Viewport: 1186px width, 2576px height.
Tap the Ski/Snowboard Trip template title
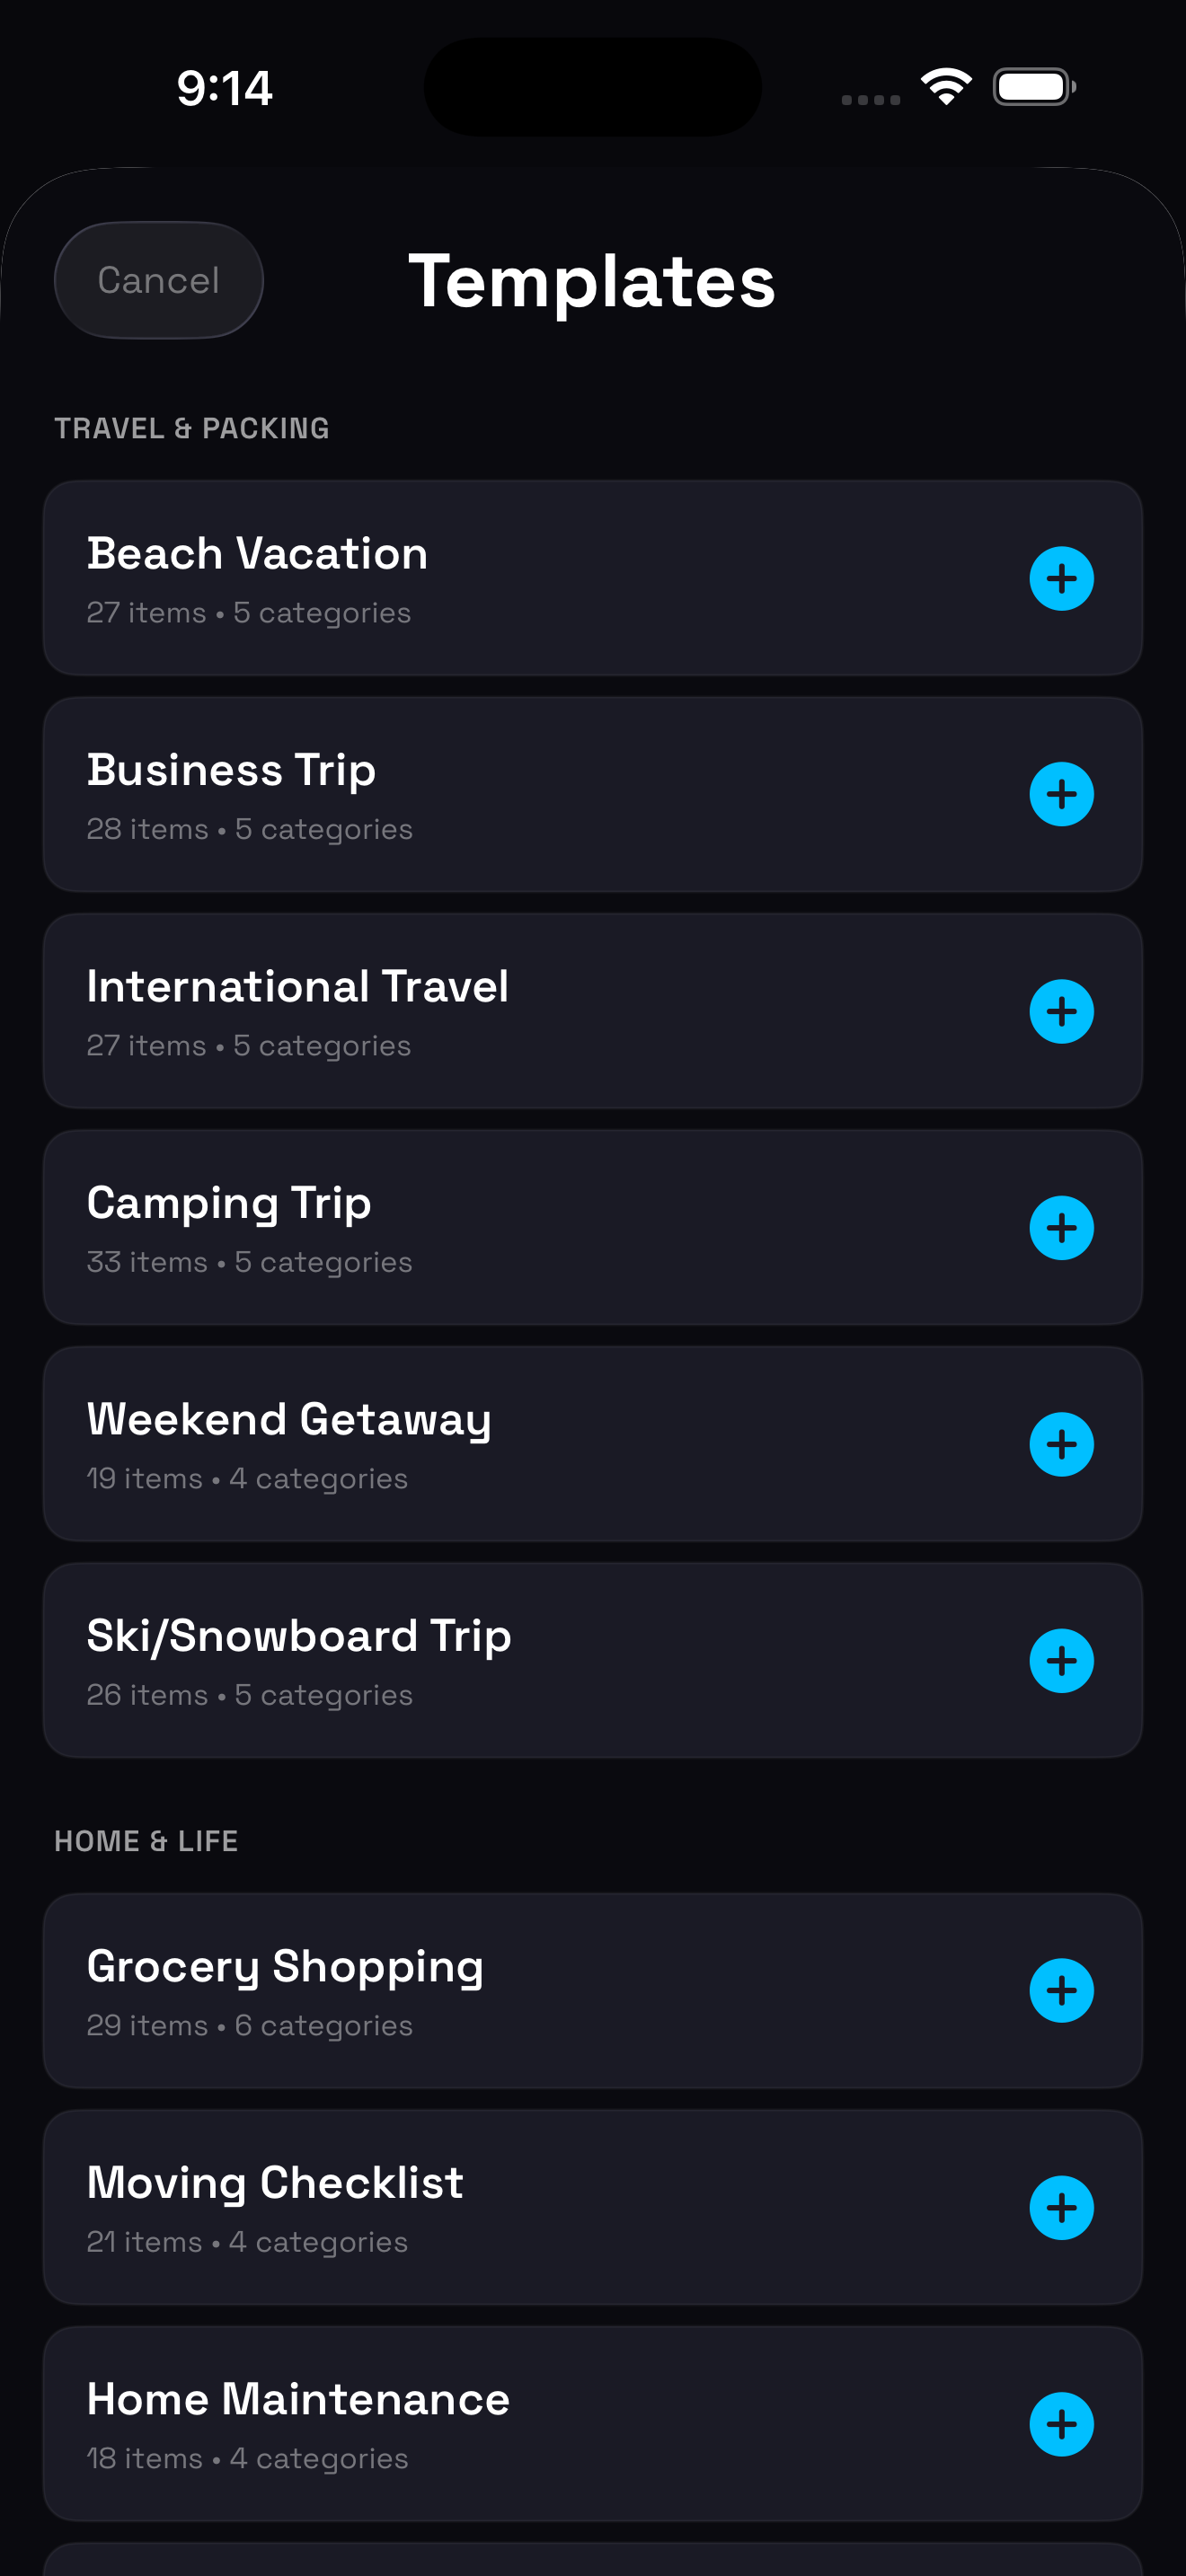tap(299, 1636)
